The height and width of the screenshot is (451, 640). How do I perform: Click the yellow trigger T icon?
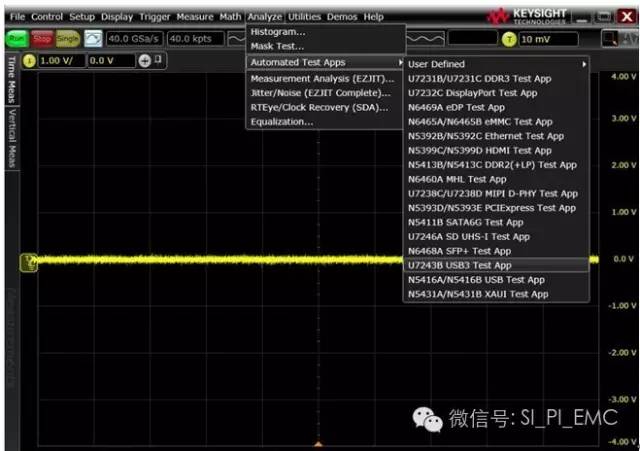pos(509,38)
